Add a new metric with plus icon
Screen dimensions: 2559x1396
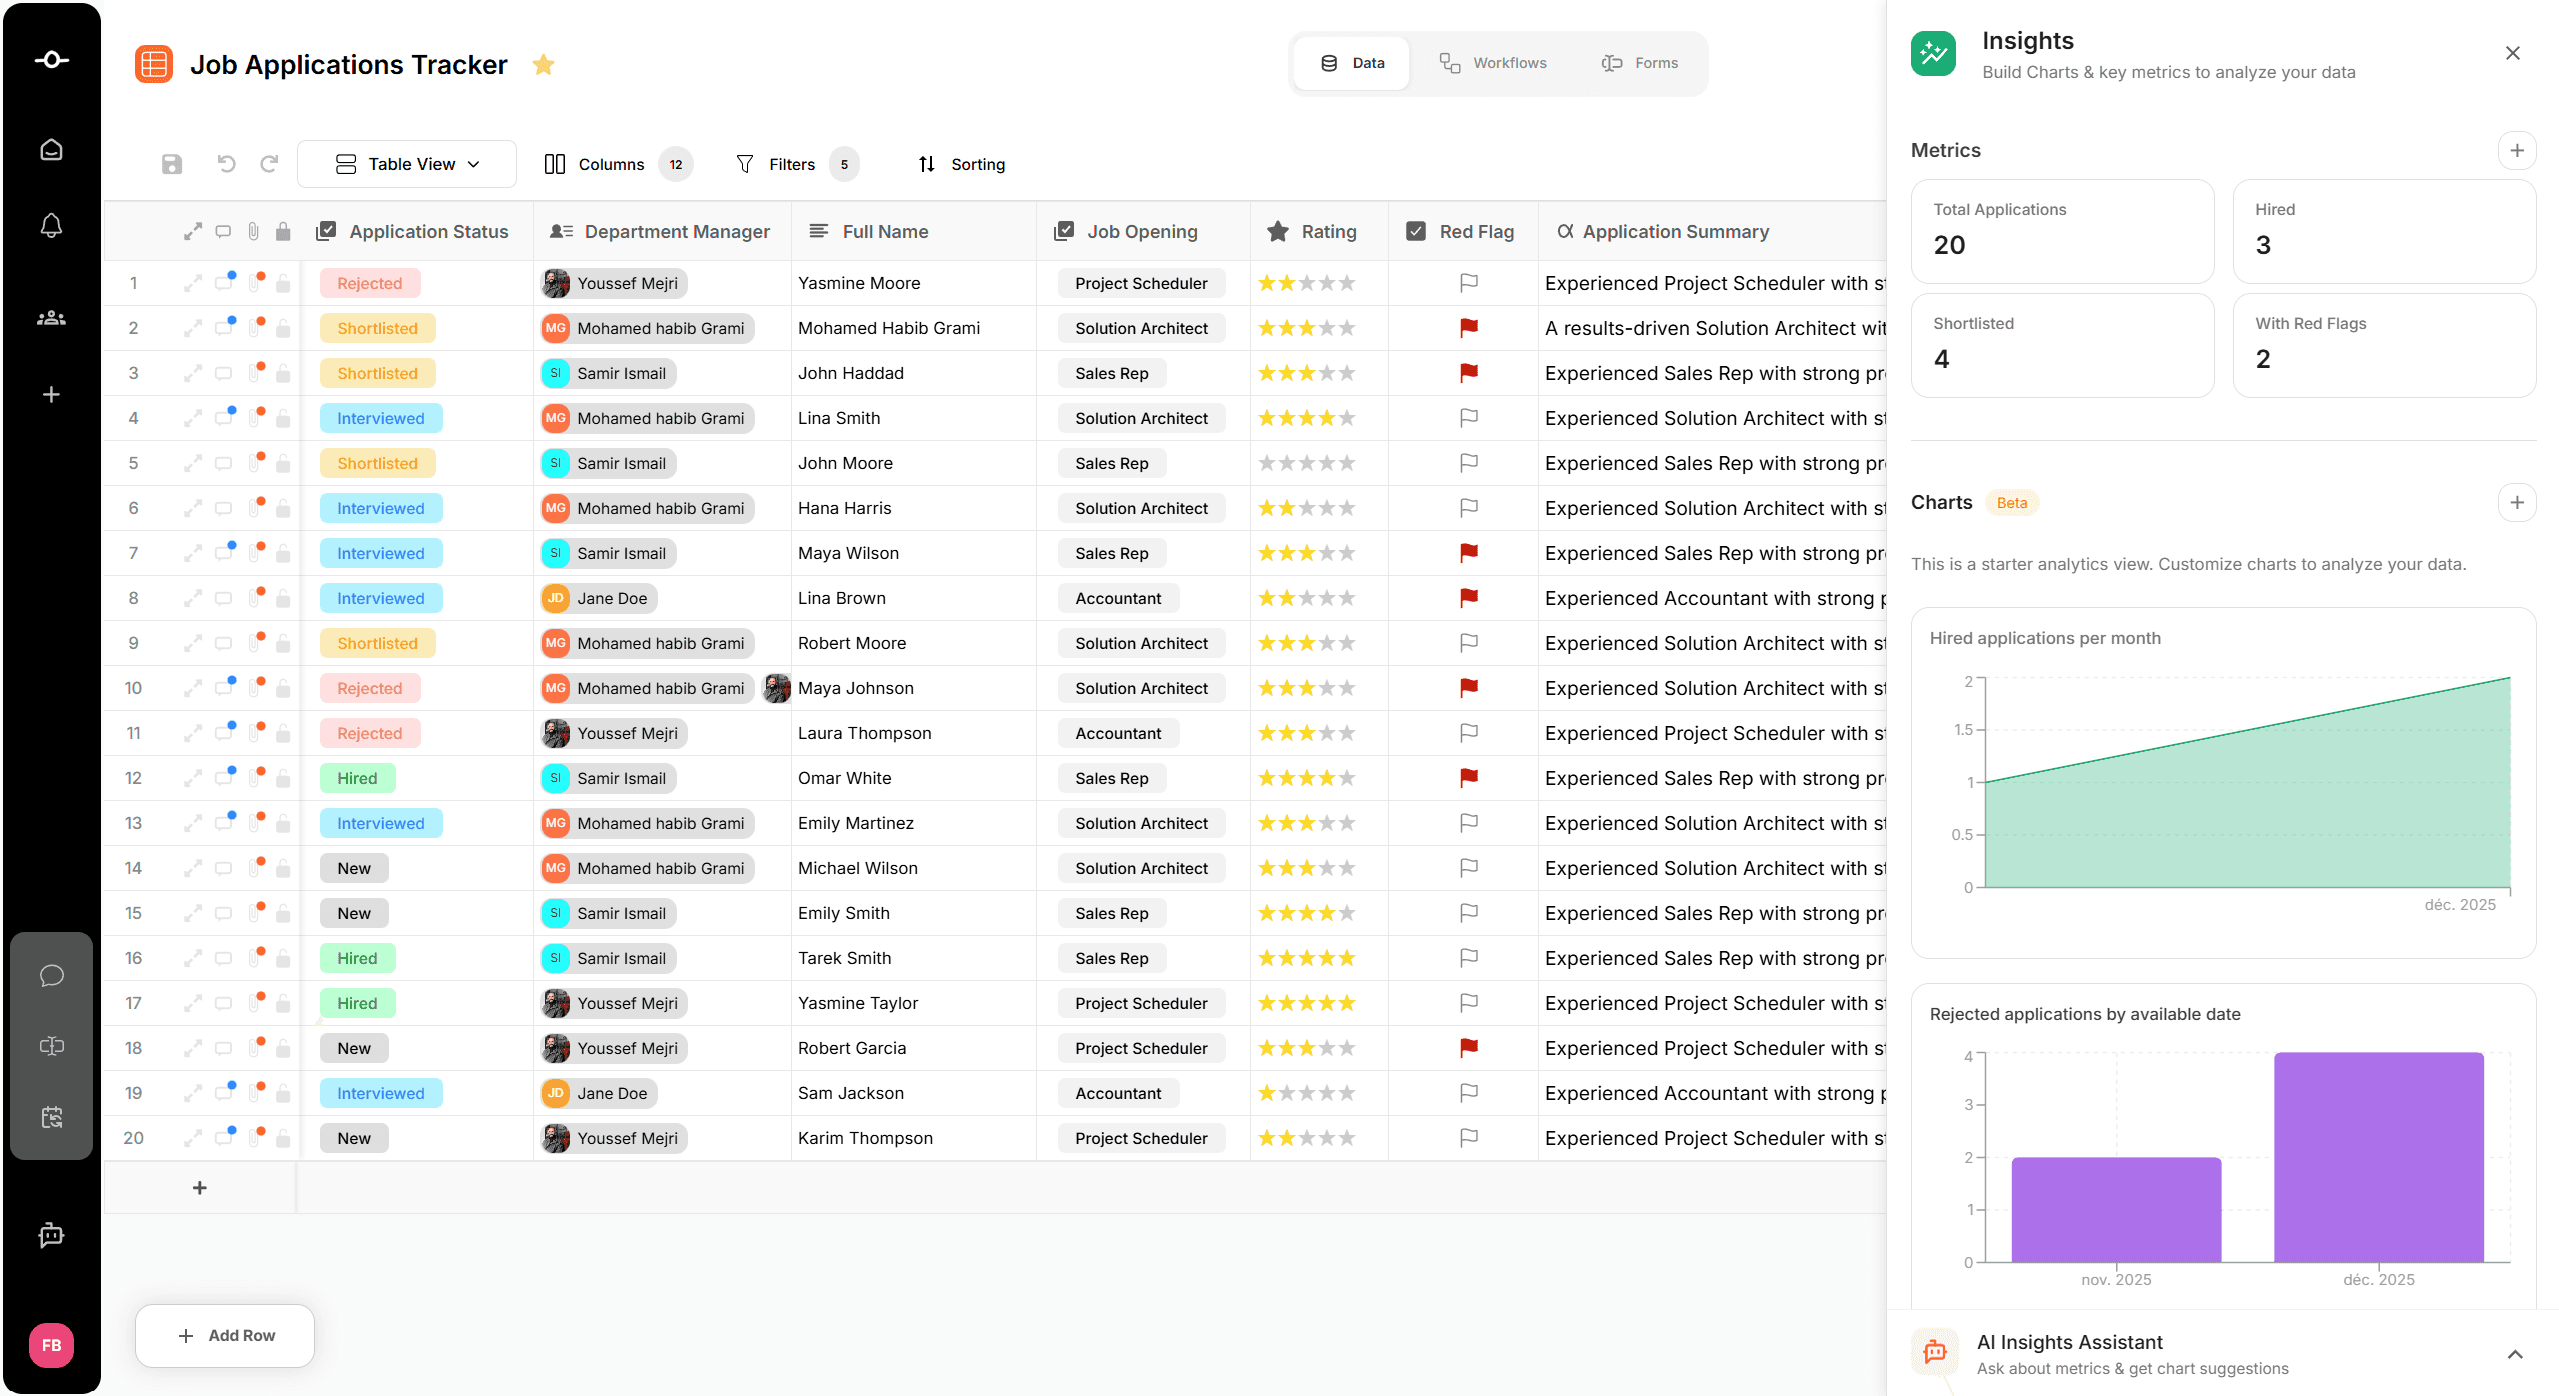coord(2516,151)
